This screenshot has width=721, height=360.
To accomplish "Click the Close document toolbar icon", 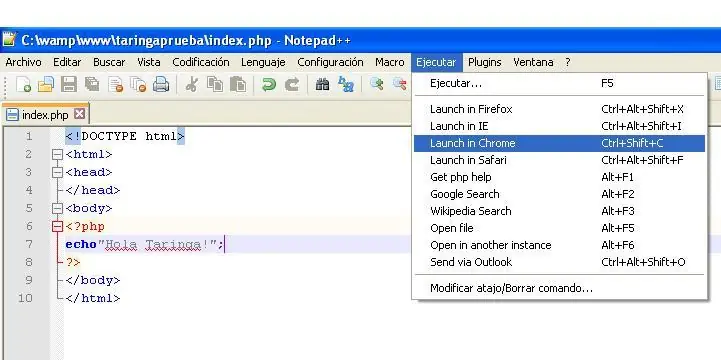I will pos(116,85).
